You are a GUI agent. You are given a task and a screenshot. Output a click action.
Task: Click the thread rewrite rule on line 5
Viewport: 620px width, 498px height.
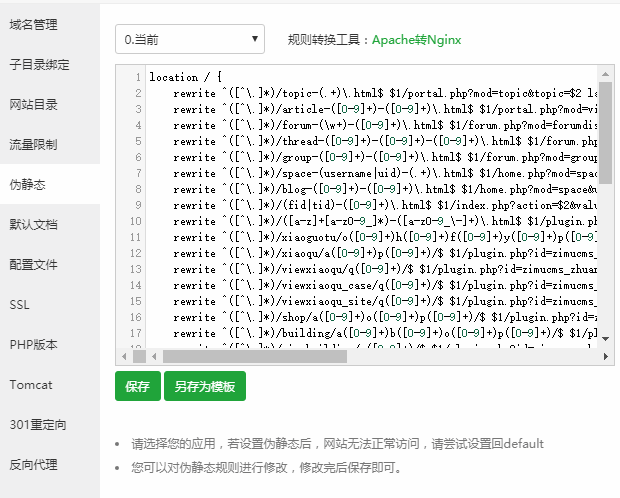pos(385,141)
